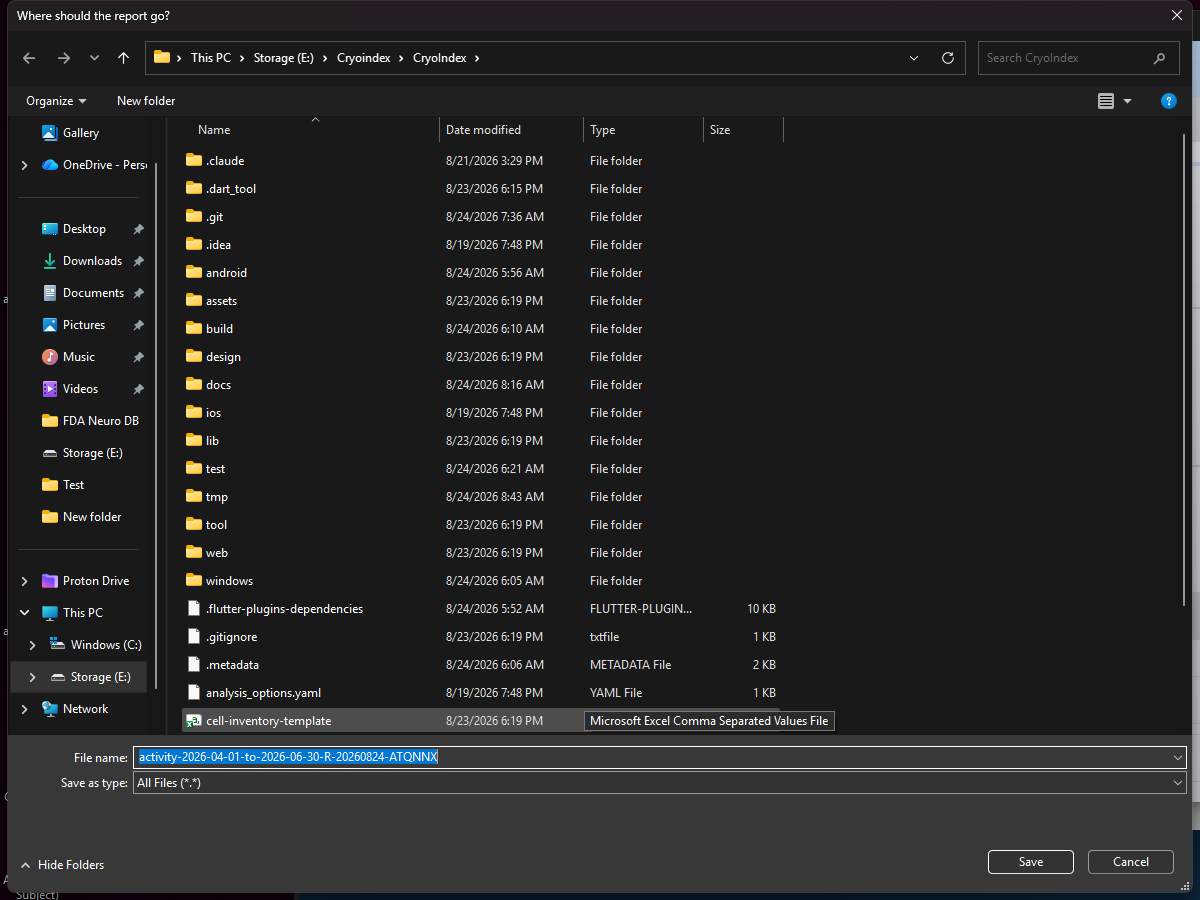Select the design folder icon
This screenshot has width=1200, height=900.
(194, 357)
